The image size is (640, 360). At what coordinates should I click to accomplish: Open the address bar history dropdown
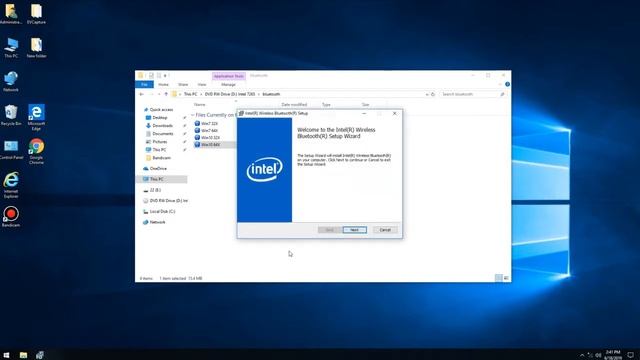click(427, 94)
